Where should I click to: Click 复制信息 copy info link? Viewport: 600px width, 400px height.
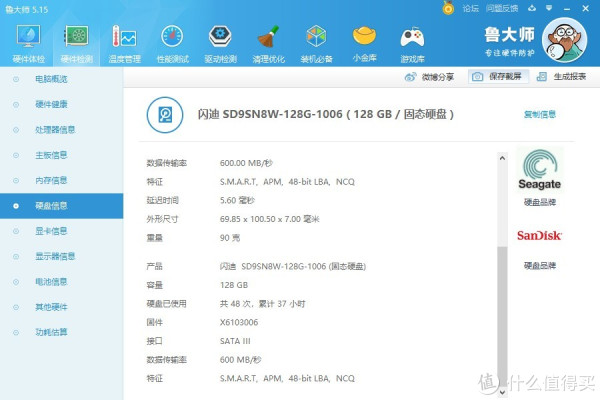click(x=540, y=114)
